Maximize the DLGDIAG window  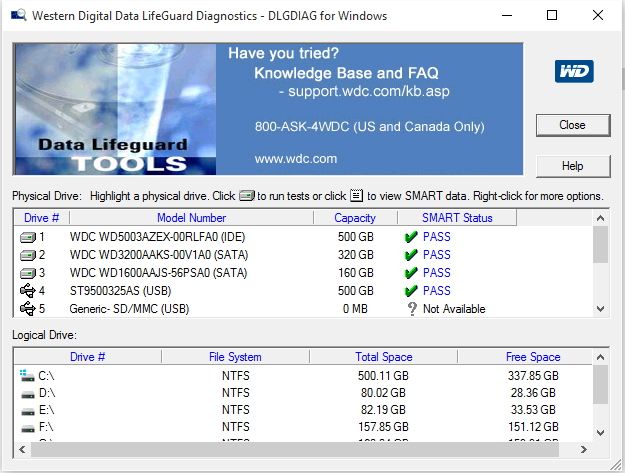point(552,15)
